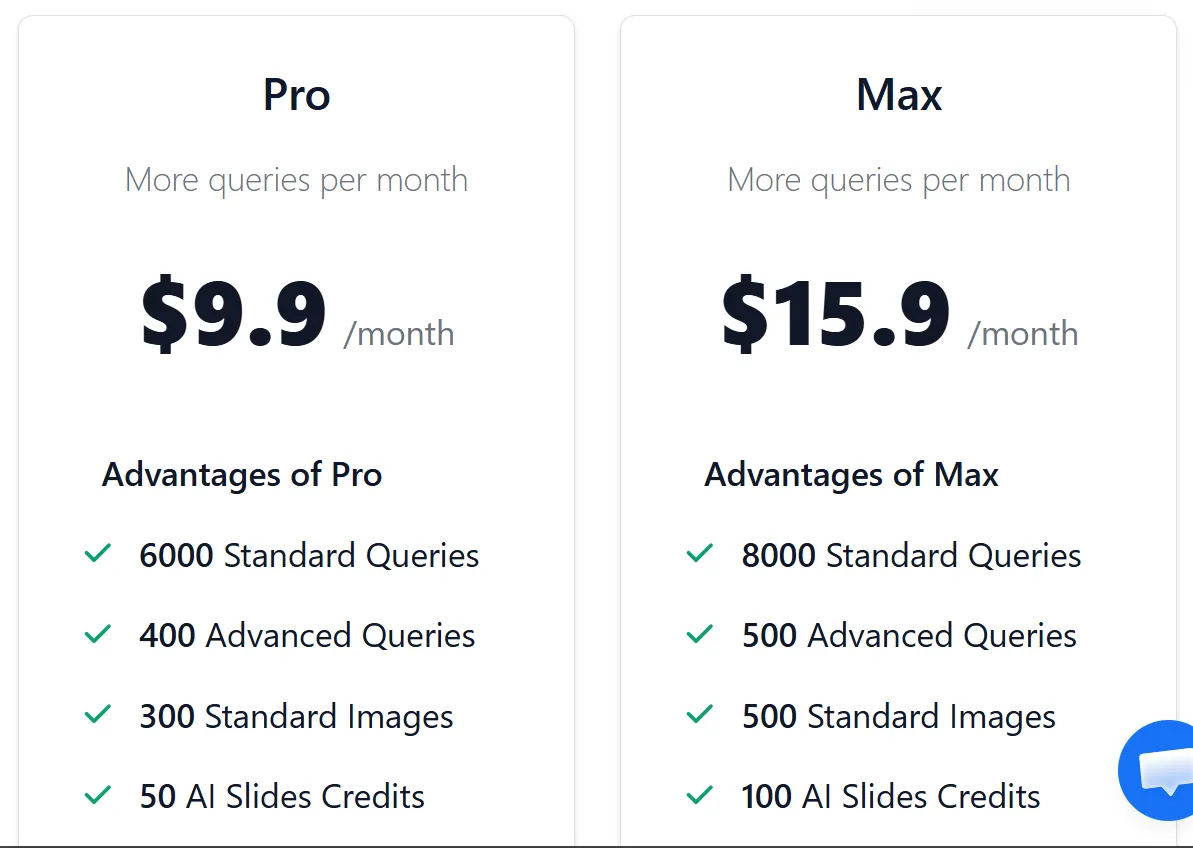Click checkmark beside 500 Standard Images
Image resolution: width=1193 pixels, height=848 pixels.
pos(700,715)
